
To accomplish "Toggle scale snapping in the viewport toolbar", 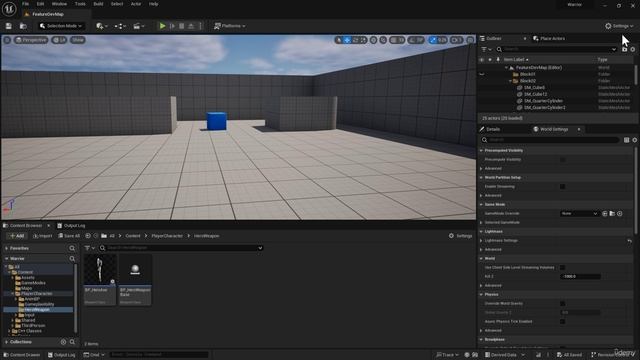I will pos(433,40).
